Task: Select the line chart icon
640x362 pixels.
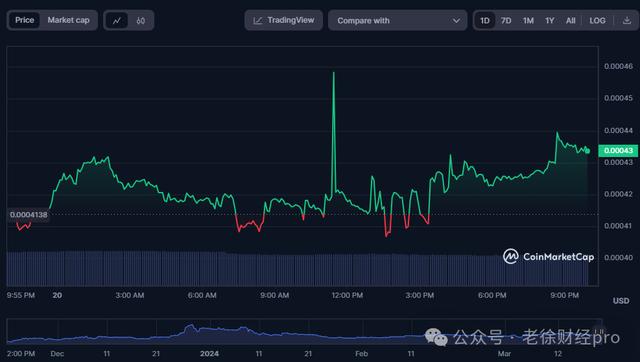Action: click(117, 20)
